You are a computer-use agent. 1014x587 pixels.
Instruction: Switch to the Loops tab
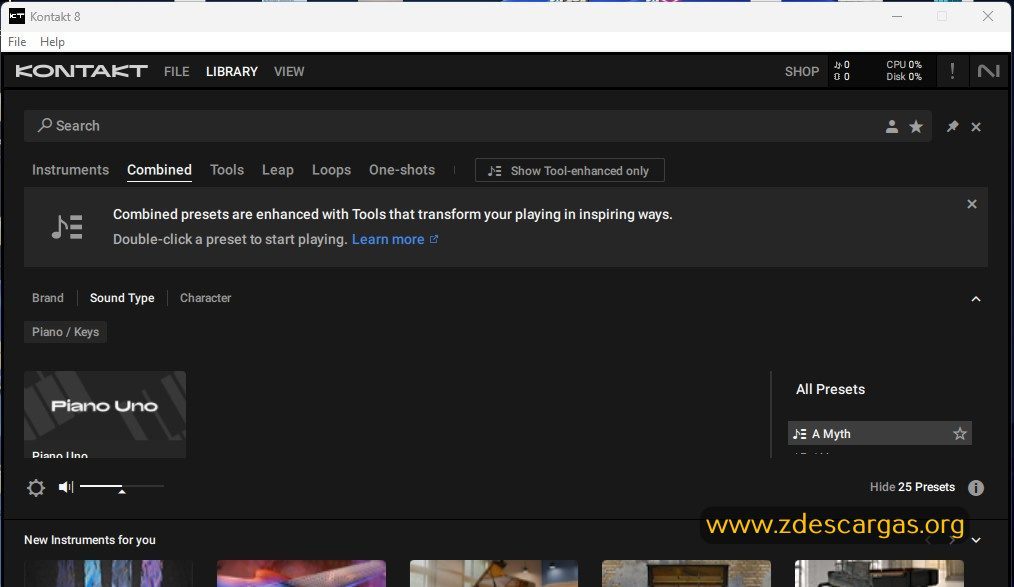(331, 170)
